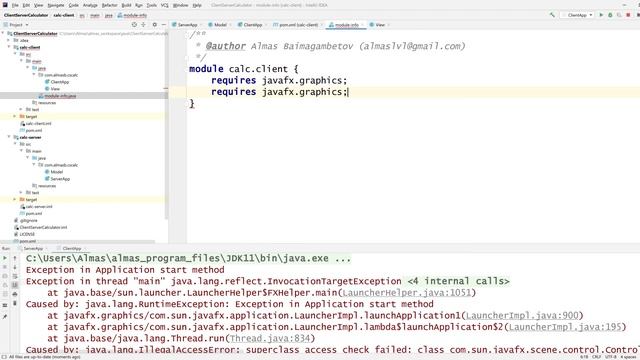Expand the target folder under calc-client

(x=15, y=116)
